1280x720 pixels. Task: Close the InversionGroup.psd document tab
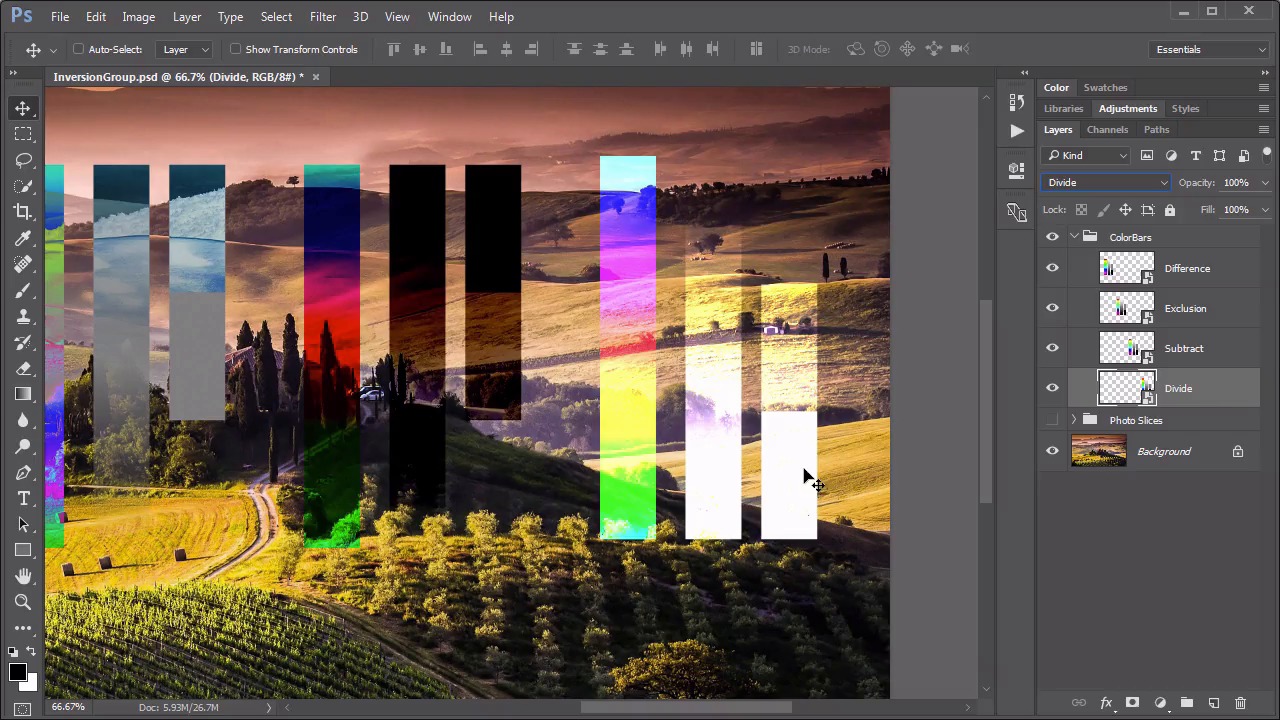coord(316,77)
